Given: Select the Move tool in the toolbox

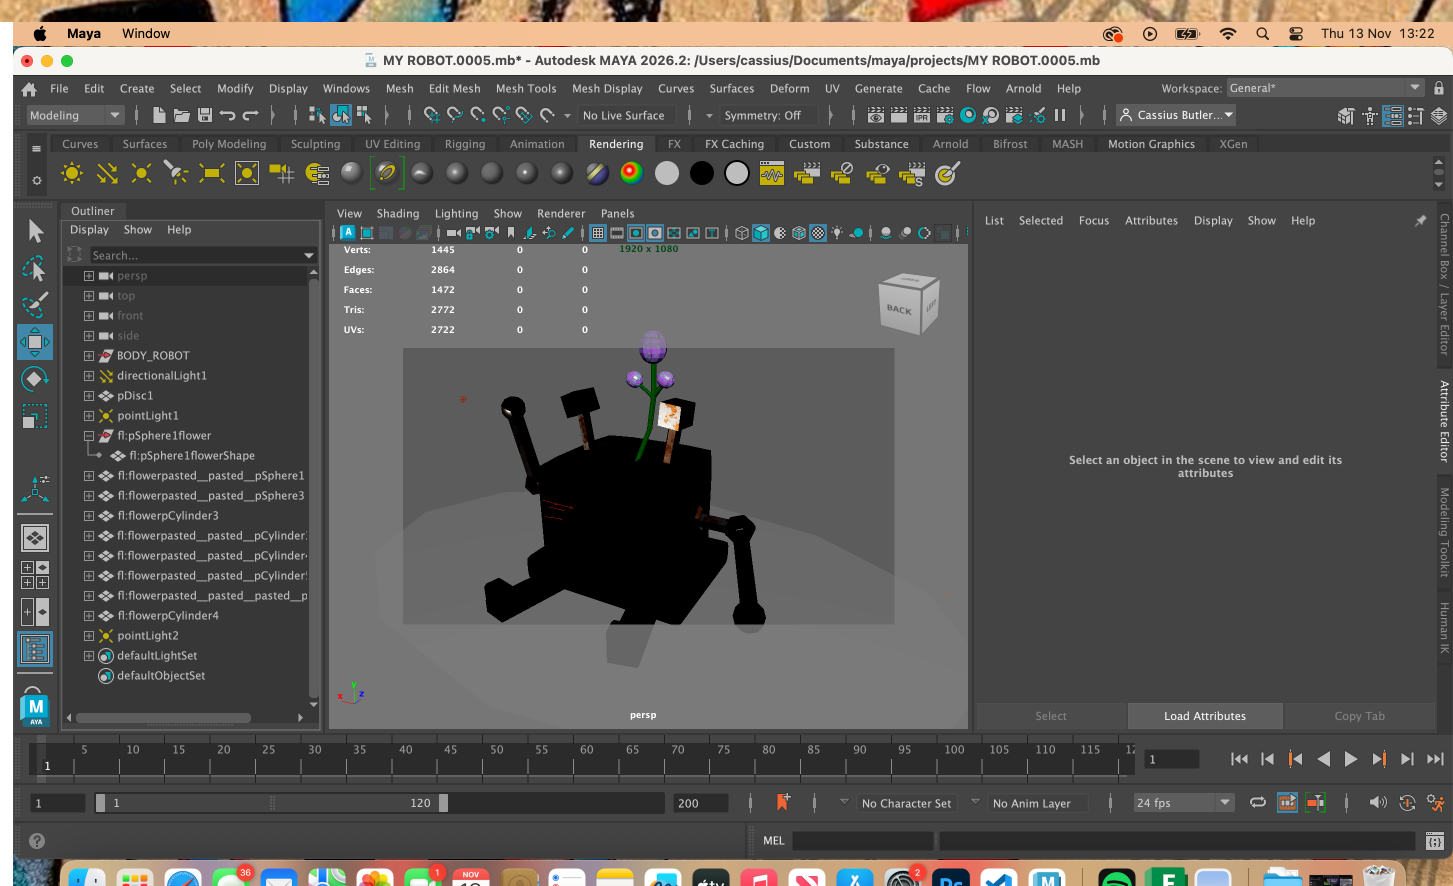Looking at the screenshot, I should click(35, 342).
